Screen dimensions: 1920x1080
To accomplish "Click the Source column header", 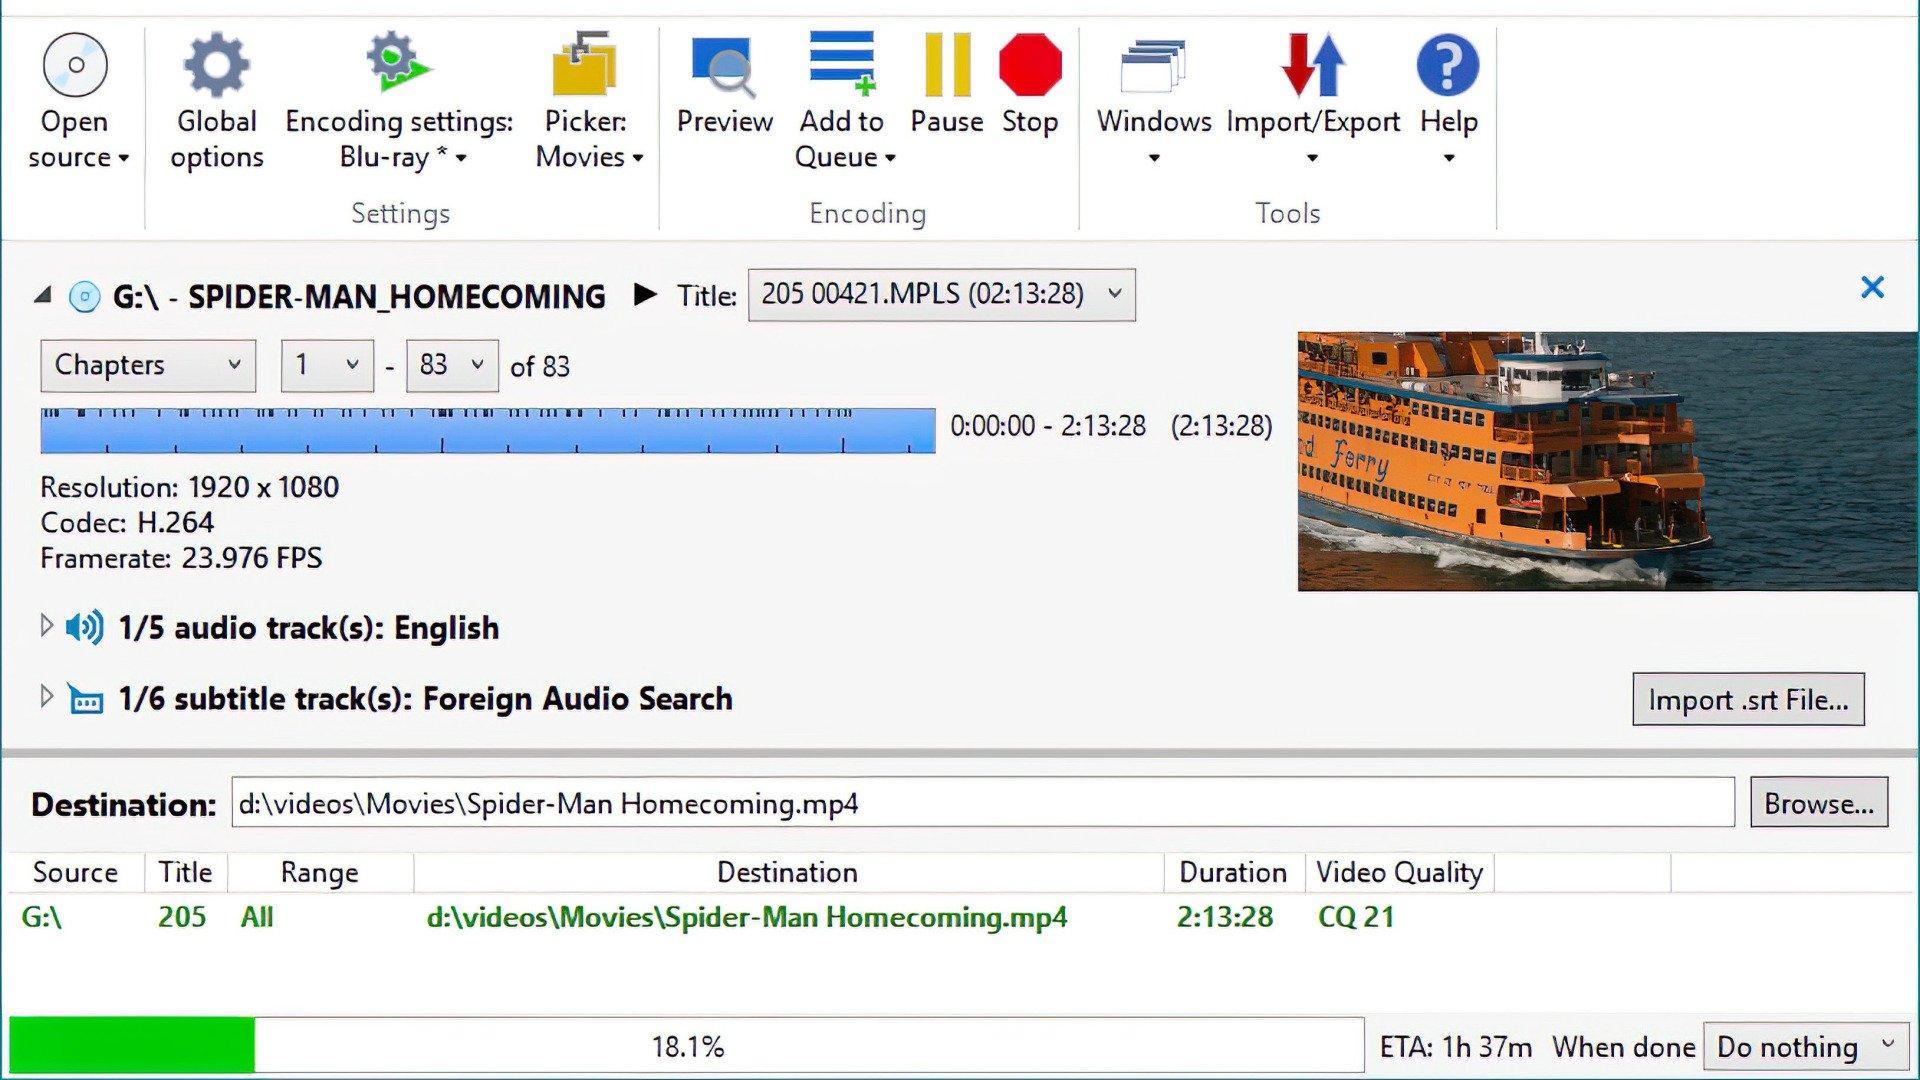I will click(x=75, y=872).
